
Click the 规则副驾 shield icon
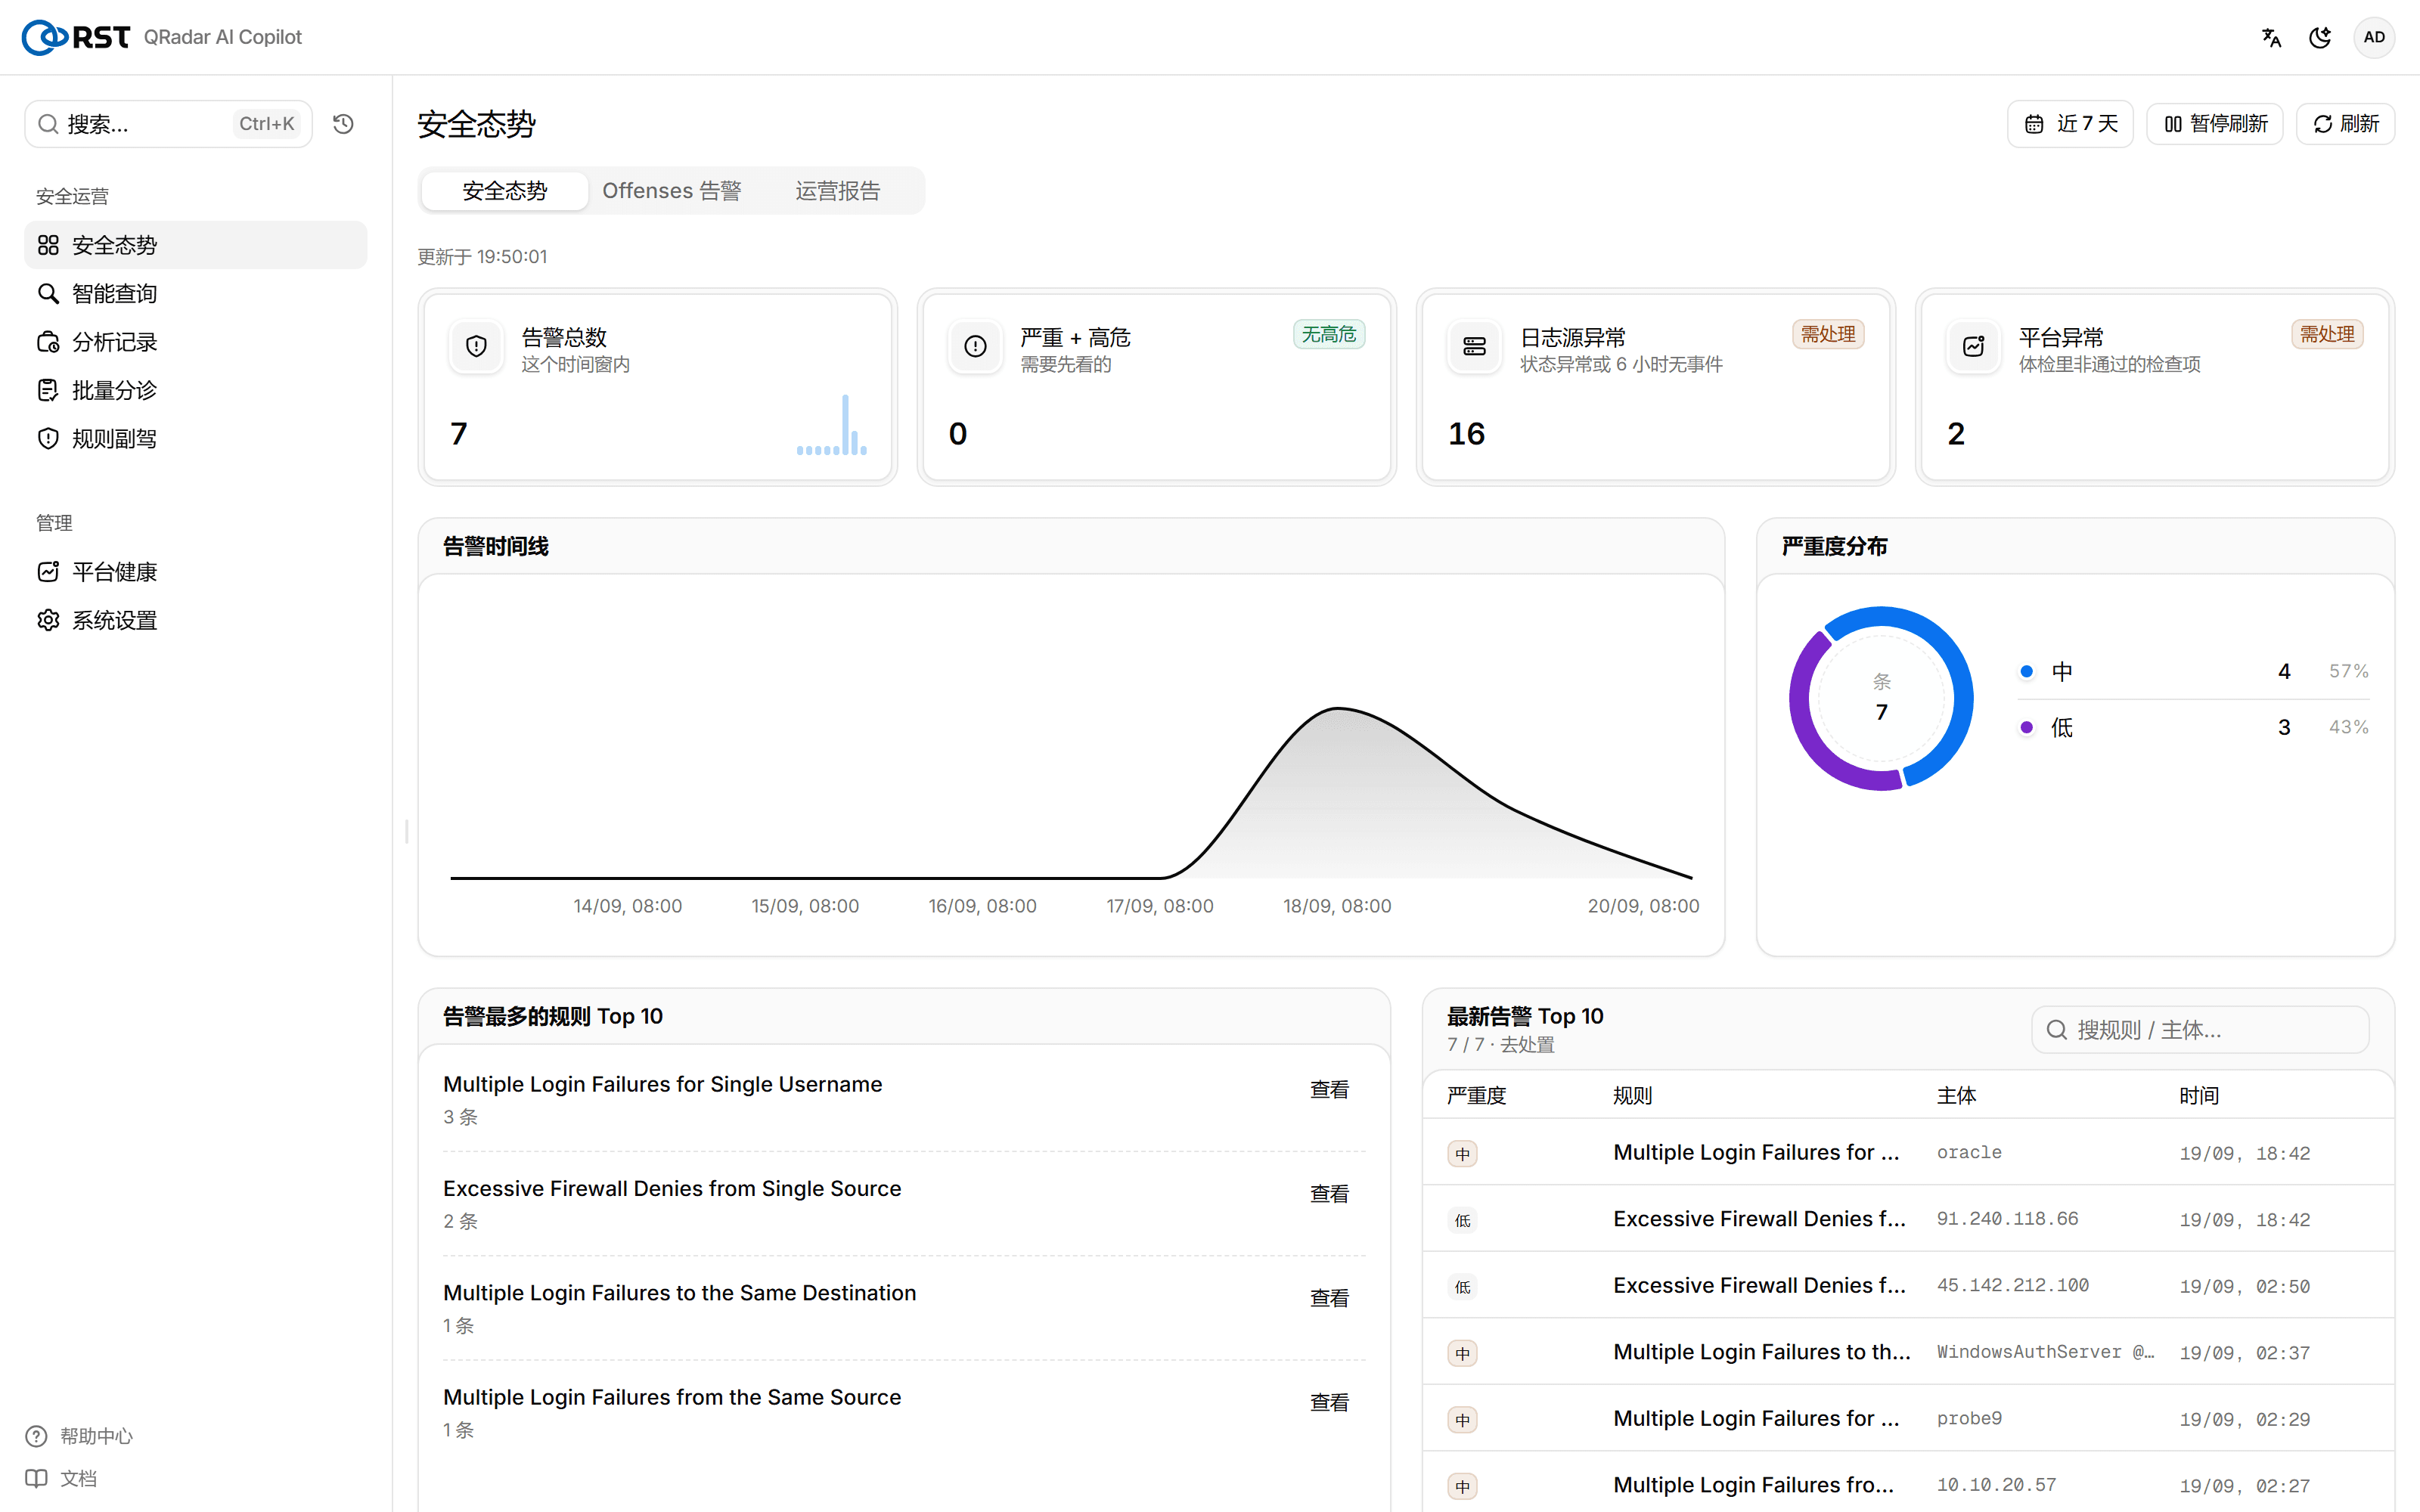pos(48,438)
